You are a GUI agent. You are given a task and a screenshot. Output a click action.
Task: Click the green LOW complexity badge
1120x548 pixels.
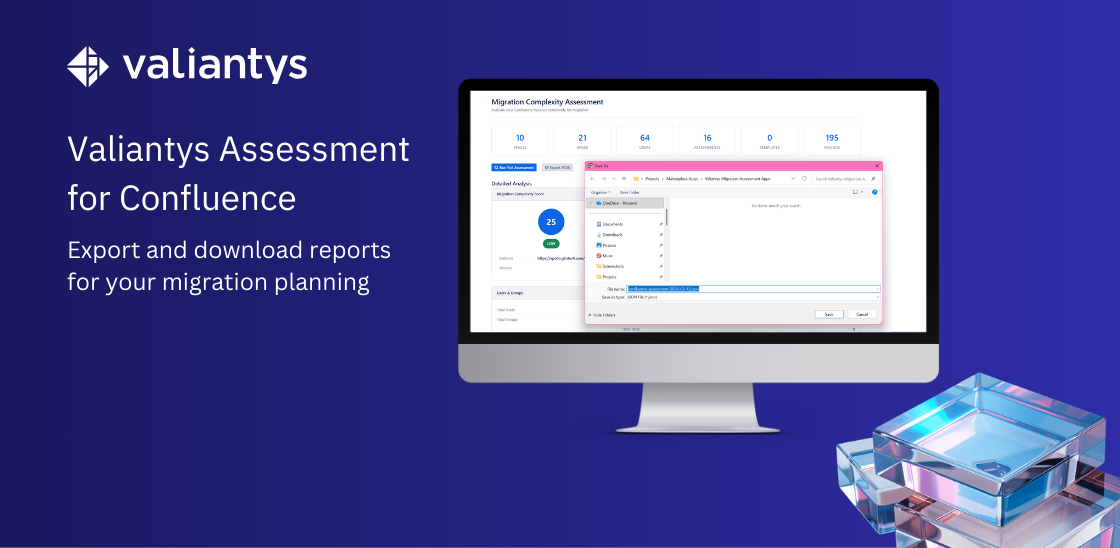pos(551,243)
